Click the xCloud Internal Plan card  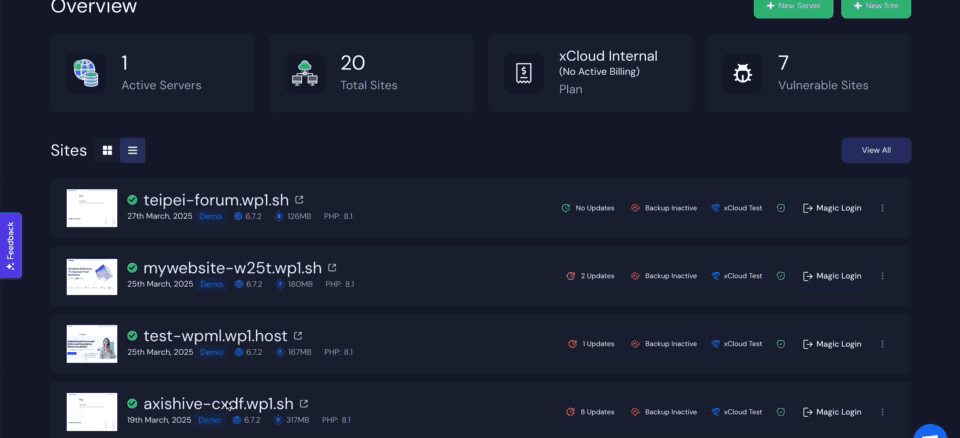(x=590, y=73)
